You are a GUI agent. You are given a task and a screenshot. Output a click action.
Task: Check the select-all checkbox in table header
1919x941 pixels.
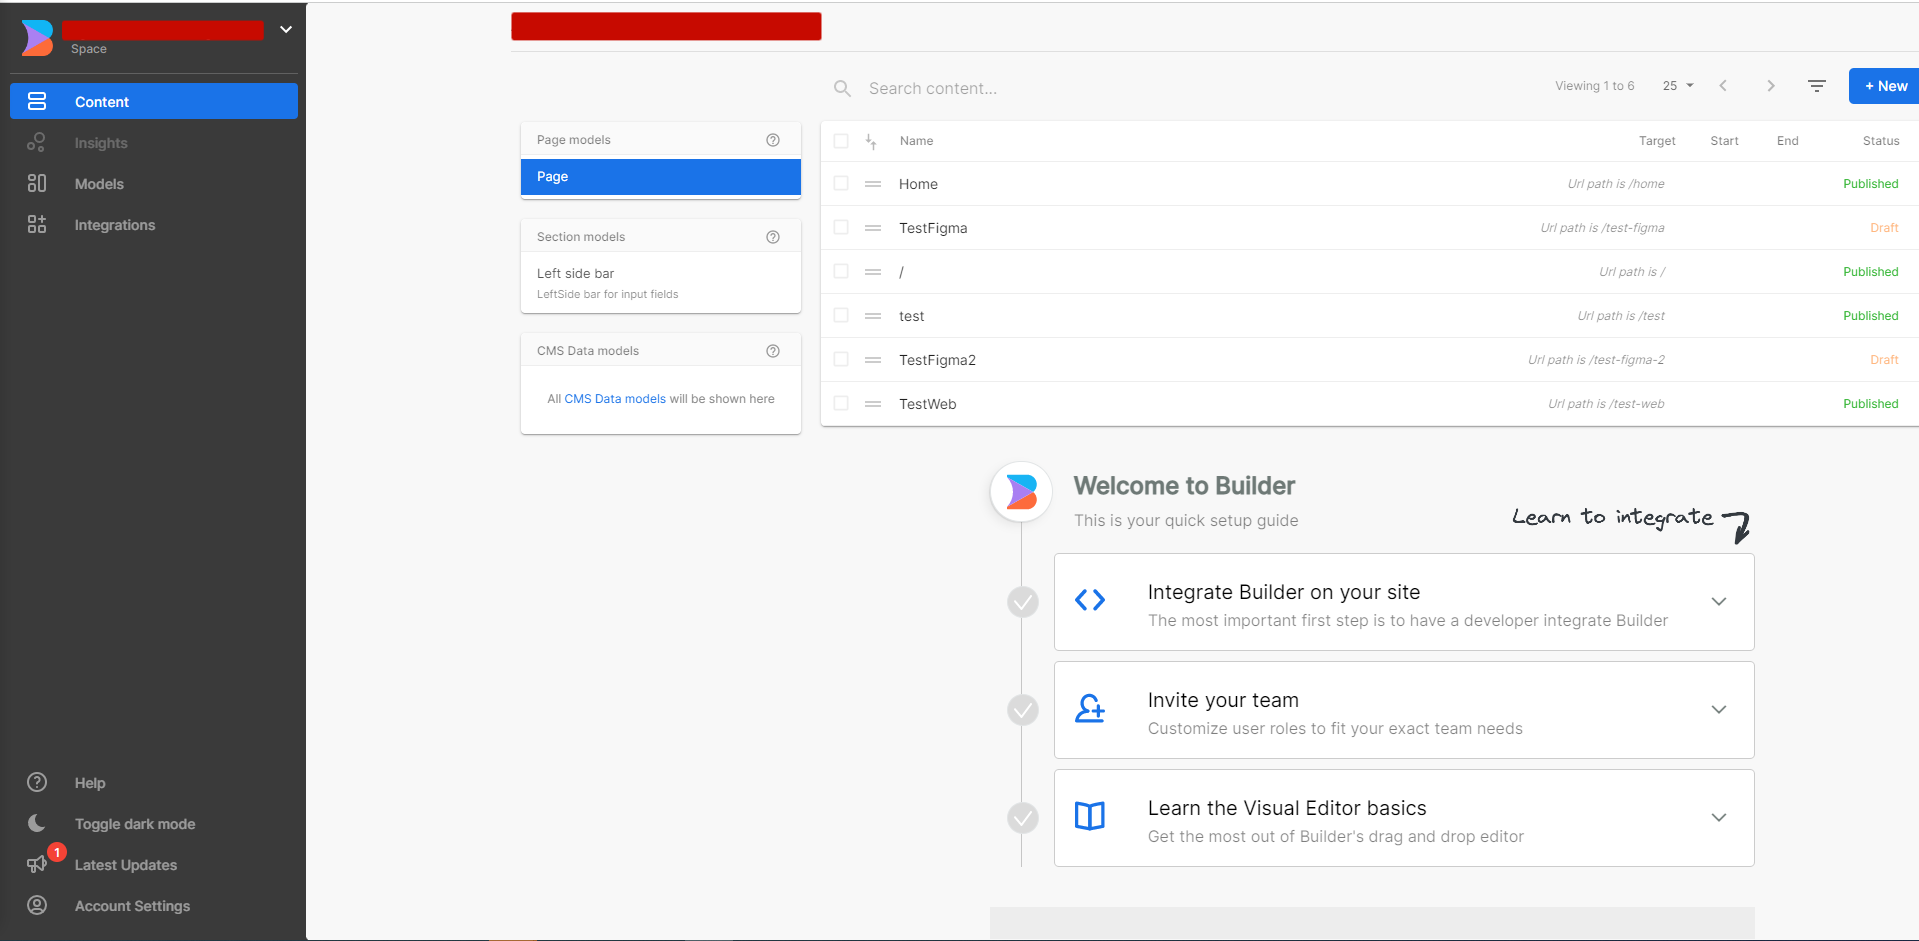841,141
